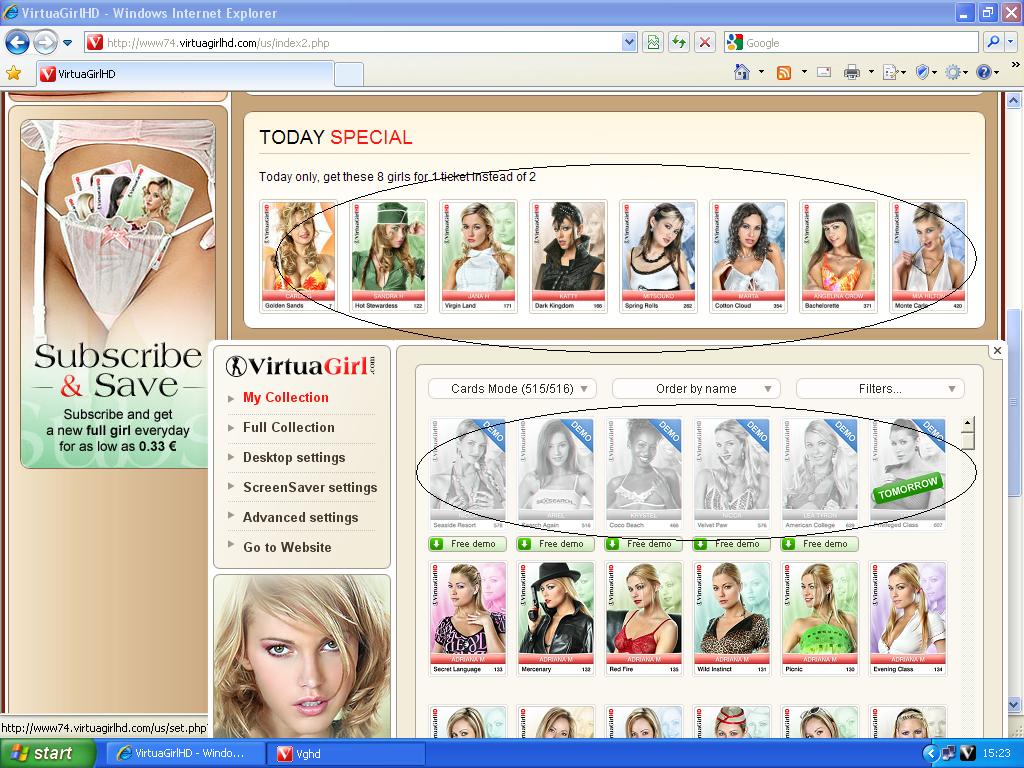Click the magnifier search button
This screenshot has height=768, width=1024.
(x=992, y=43)
